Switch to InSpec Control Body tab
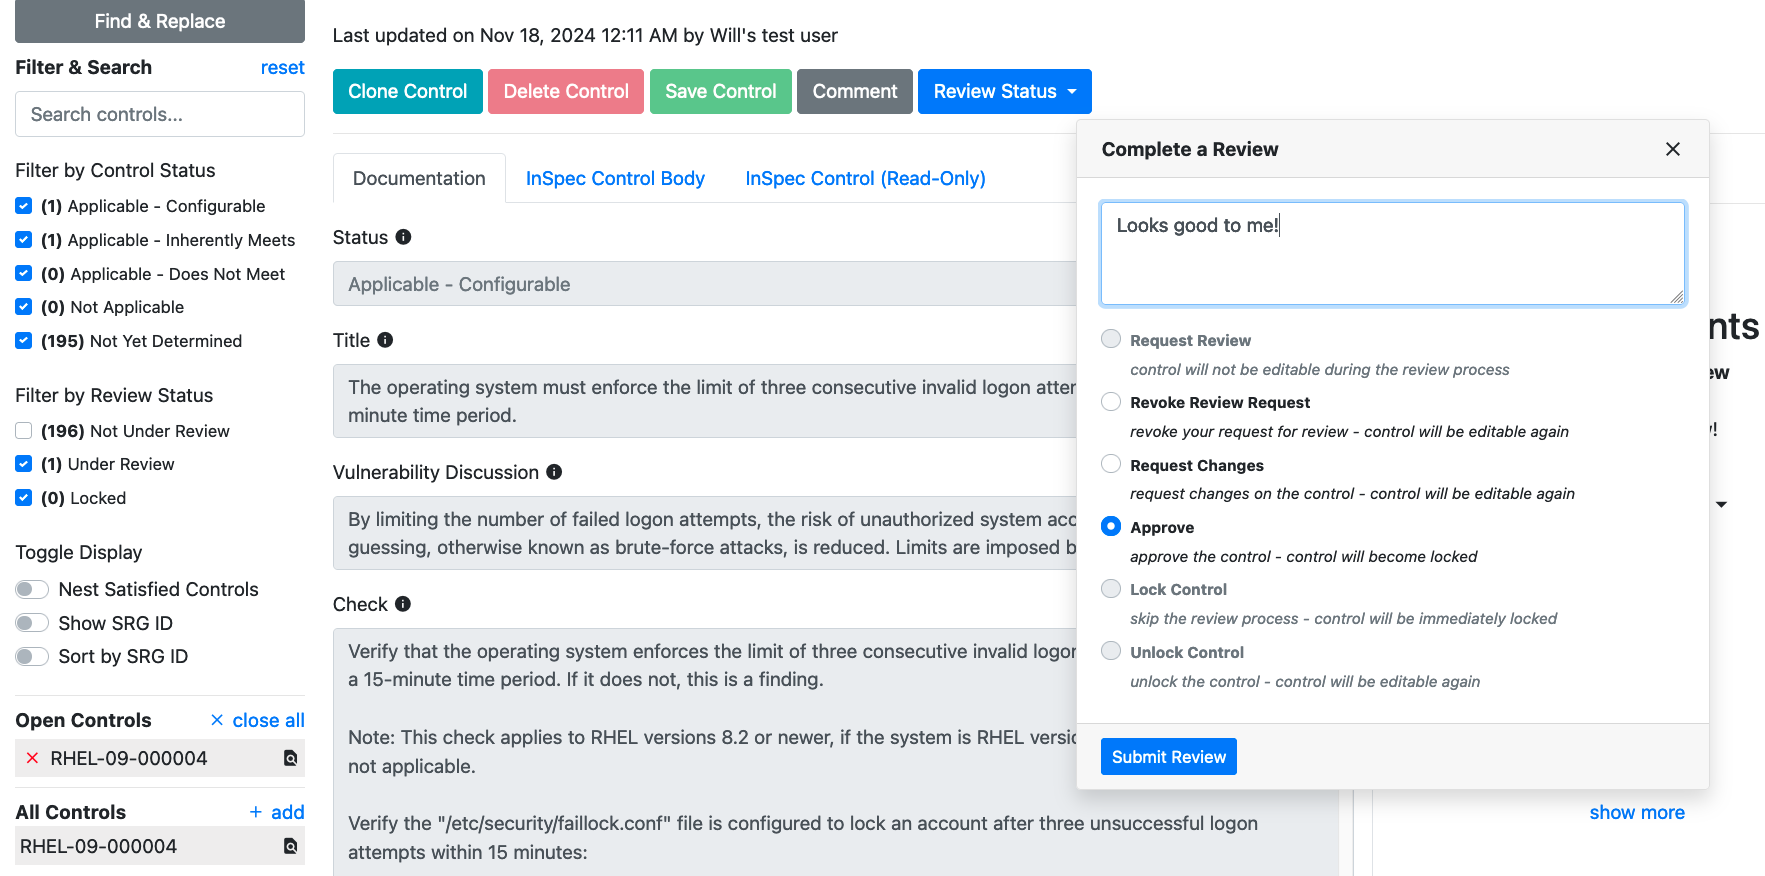The height and width of the screenshot is (876, 1765). pos(615,178)
